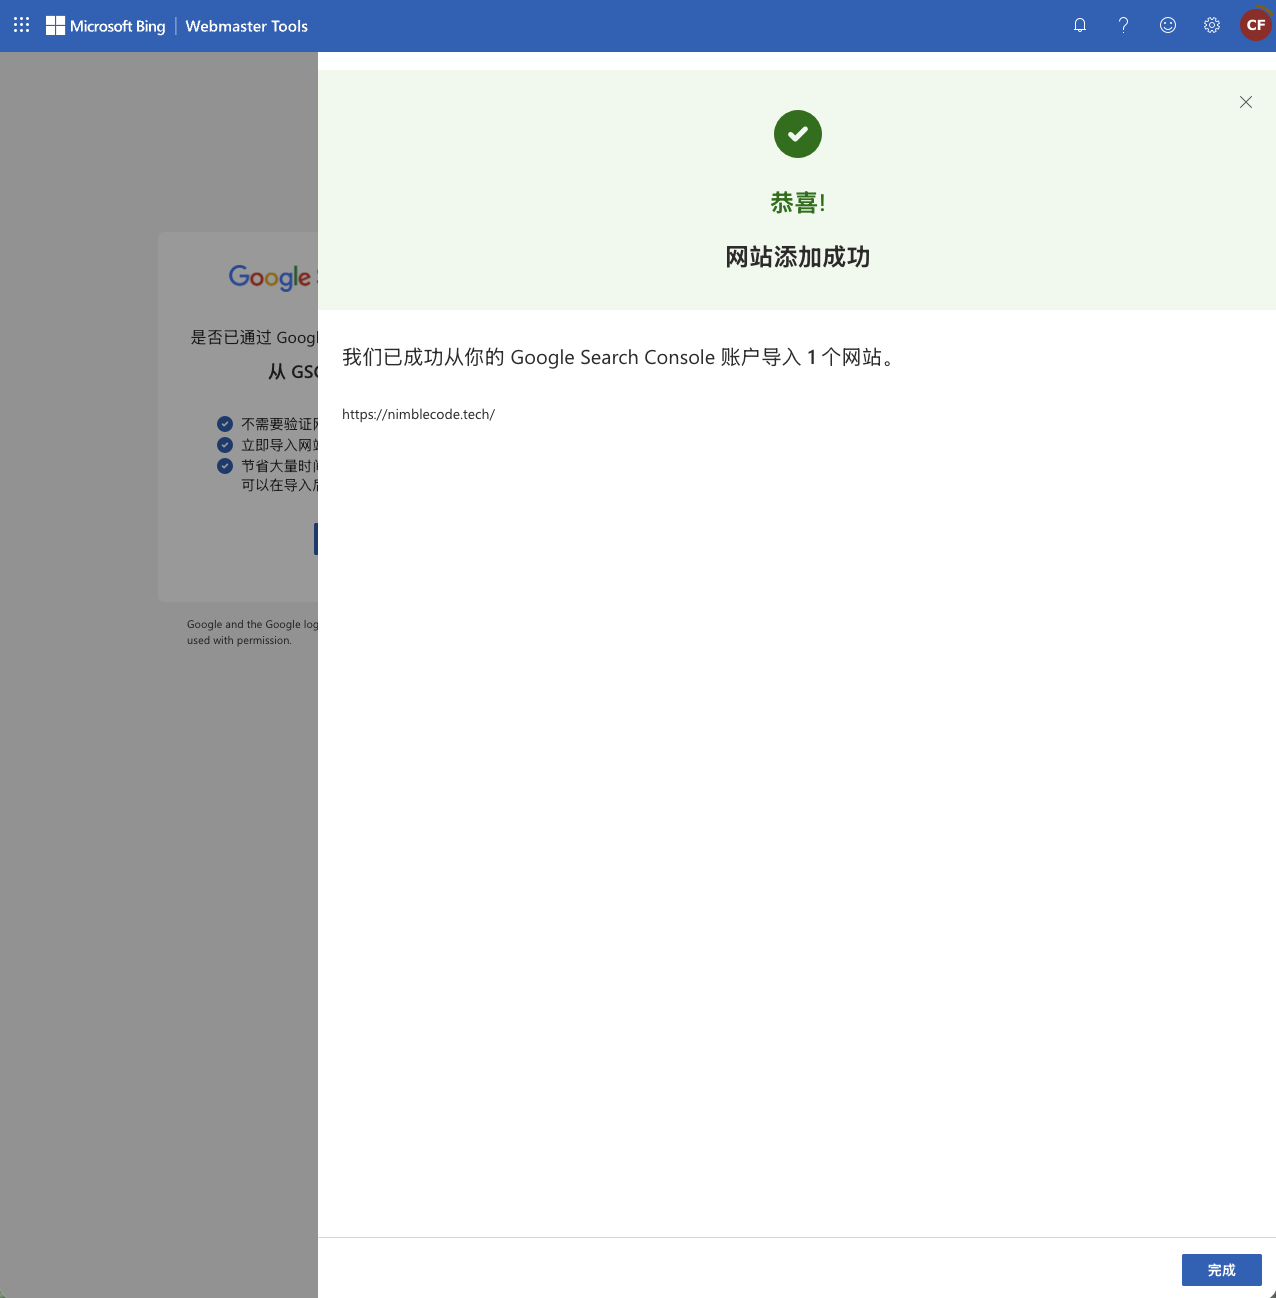Open feedback using the smiley icon
The image size is (1276, 1298).
click(x=1167, y=25)
